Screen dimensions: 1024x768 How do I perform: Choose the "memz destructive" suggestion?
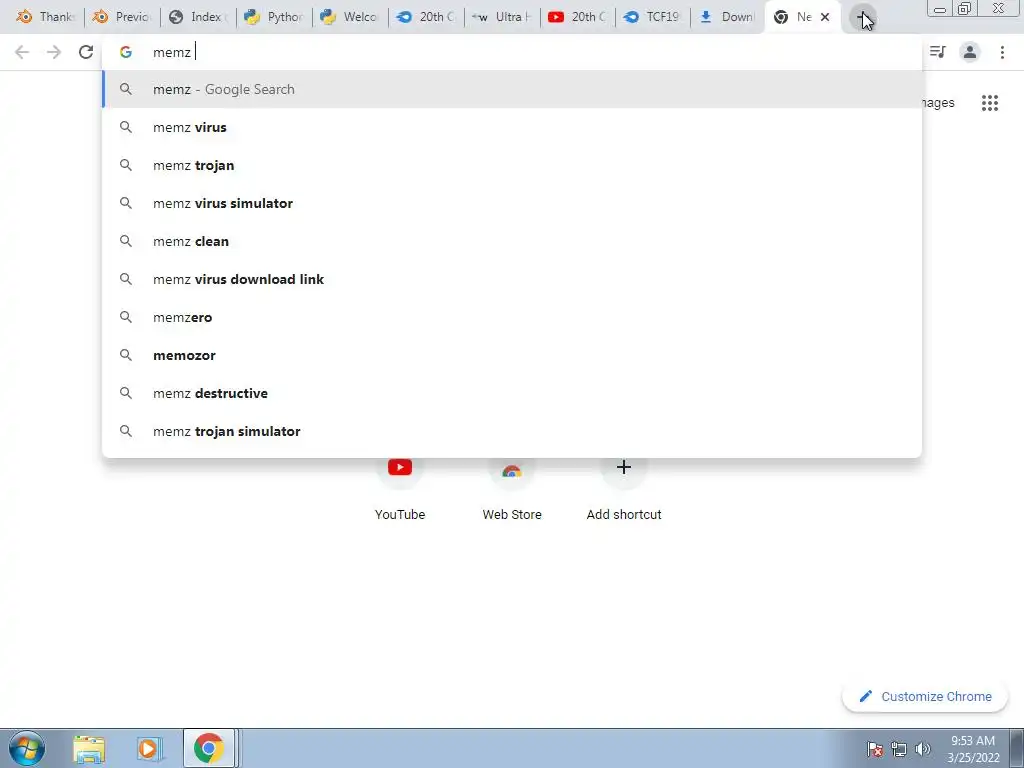(x=512, y=393)
